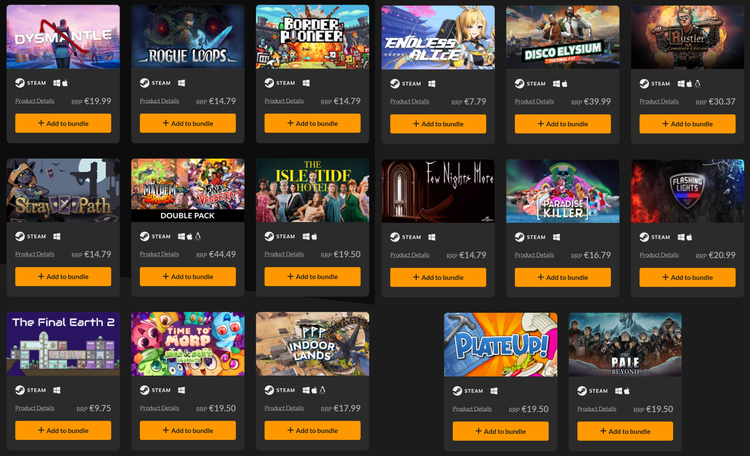Open the PlateUp! game cover image
This screenshot has width=750, height=456.
pos(501,345)
